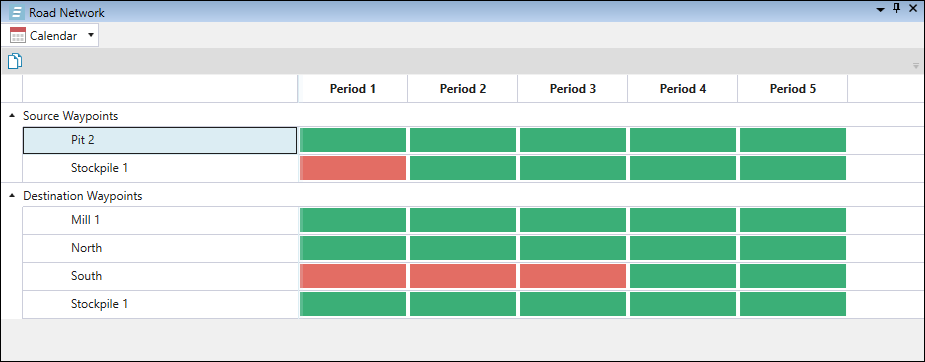Toggle South availability in Period 5
Image resolution: width=925 pixels, height=362 pixels.
(793, 276)
